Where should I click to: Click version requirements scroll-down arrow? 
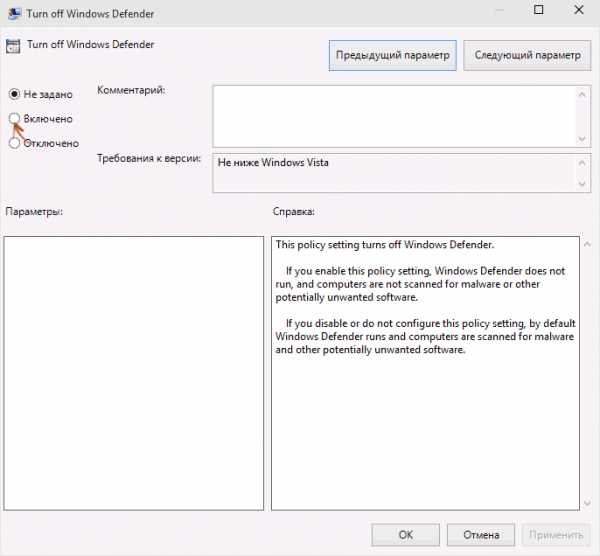tap(582, 184)
